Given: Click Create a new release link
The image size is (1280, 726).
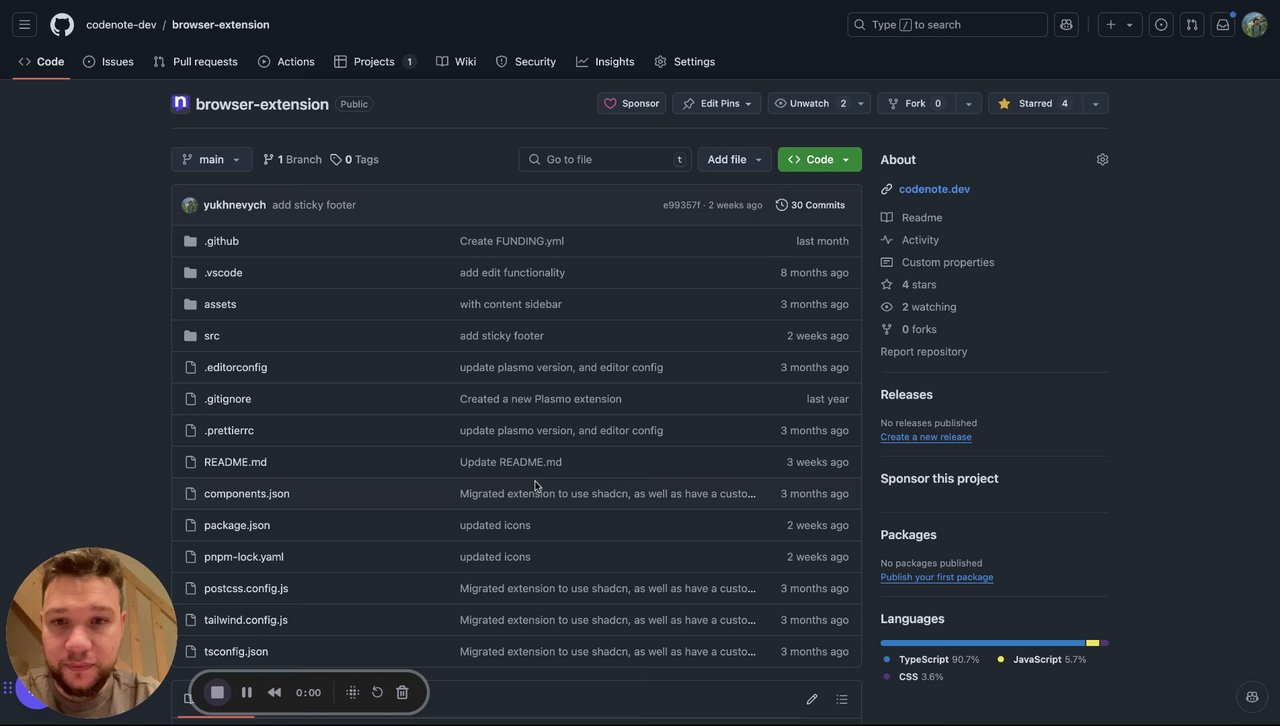Looking at the screenshot, I should [926, 437].
